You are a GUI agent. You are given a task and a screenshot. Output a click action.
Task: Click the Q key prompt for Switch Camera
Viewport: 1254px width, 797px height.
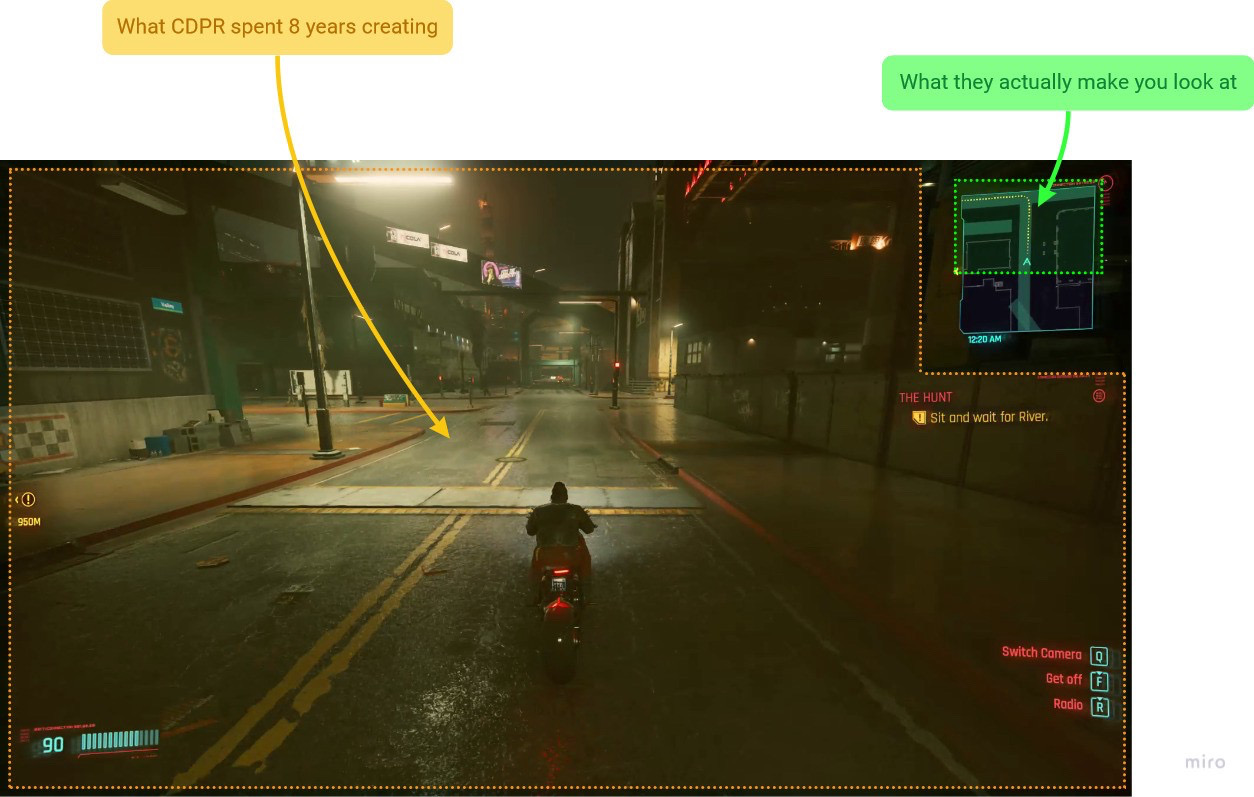pyautogui.click(x=1099, y=656)
